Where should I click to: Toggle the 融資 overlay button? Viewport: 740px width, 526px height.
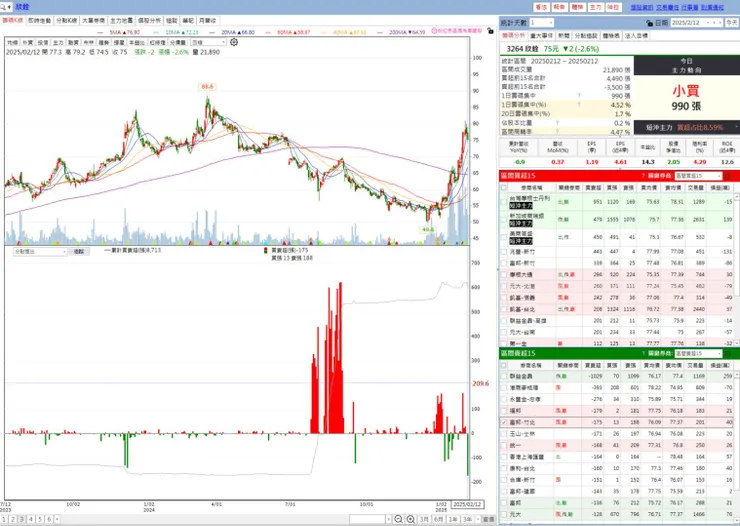pos(73,42)
